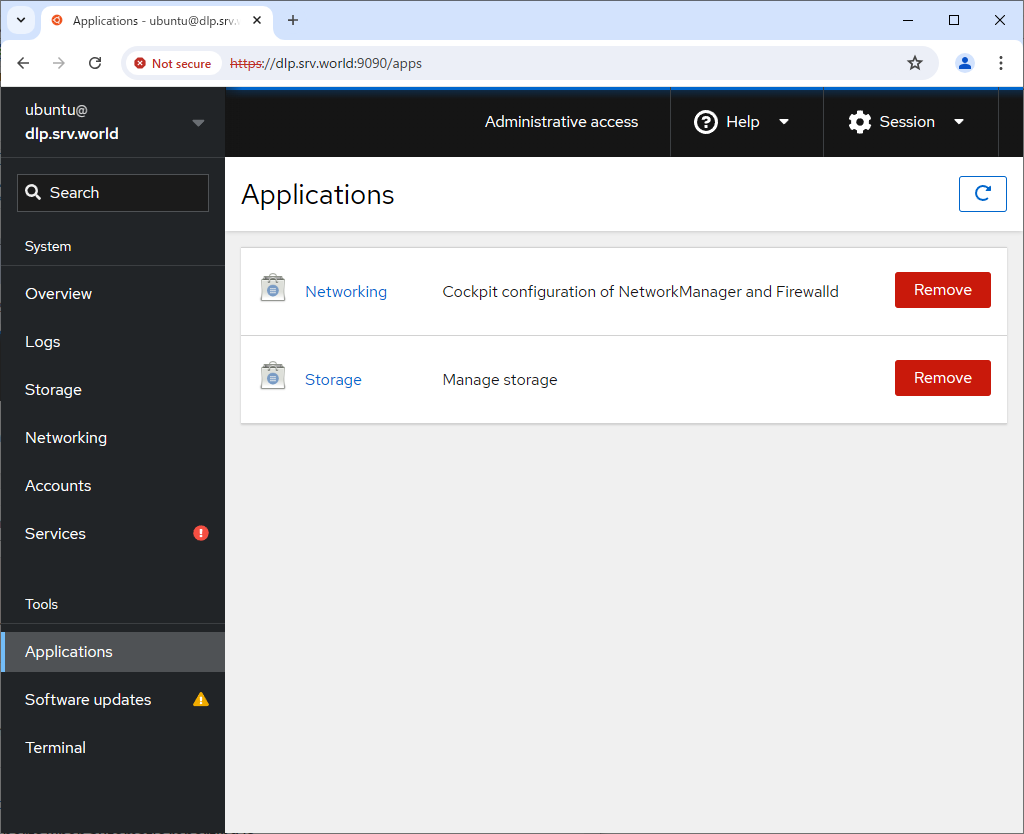Viewport: 1024px width, 834px height.
Task: Focus the sidebar Search field
Action: (112, 193)
